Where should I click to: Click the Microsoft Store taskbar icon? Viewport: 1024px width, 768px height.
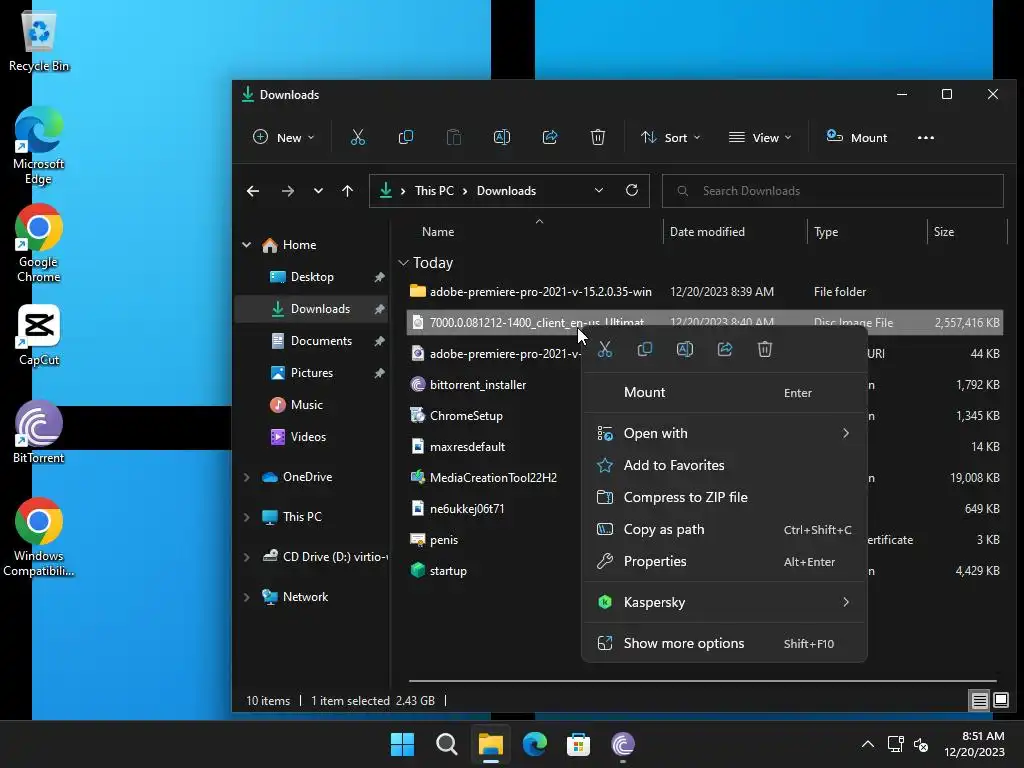579,744
